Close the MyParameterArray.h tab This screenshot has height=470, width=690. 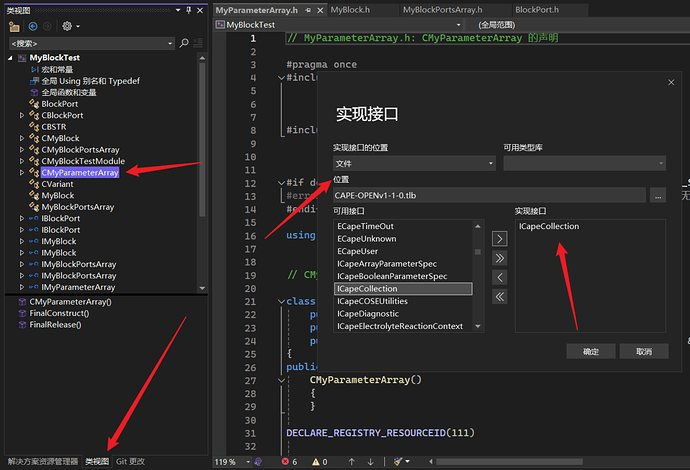click(x=320, y=10)
